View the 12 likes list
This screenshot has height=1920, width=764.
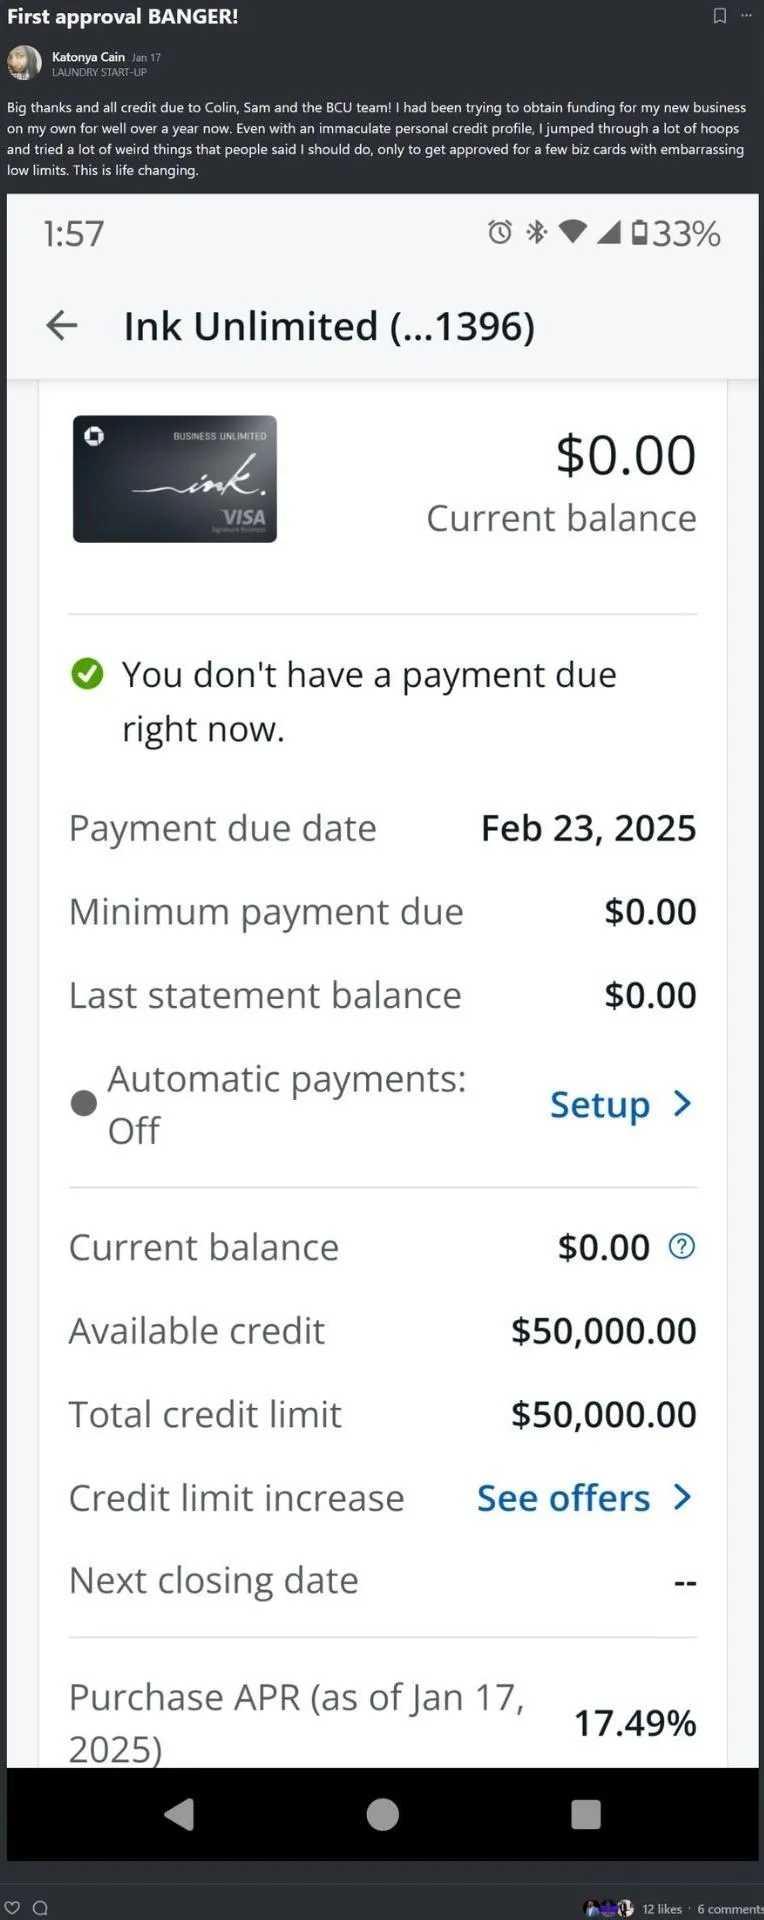[661, 1909]
